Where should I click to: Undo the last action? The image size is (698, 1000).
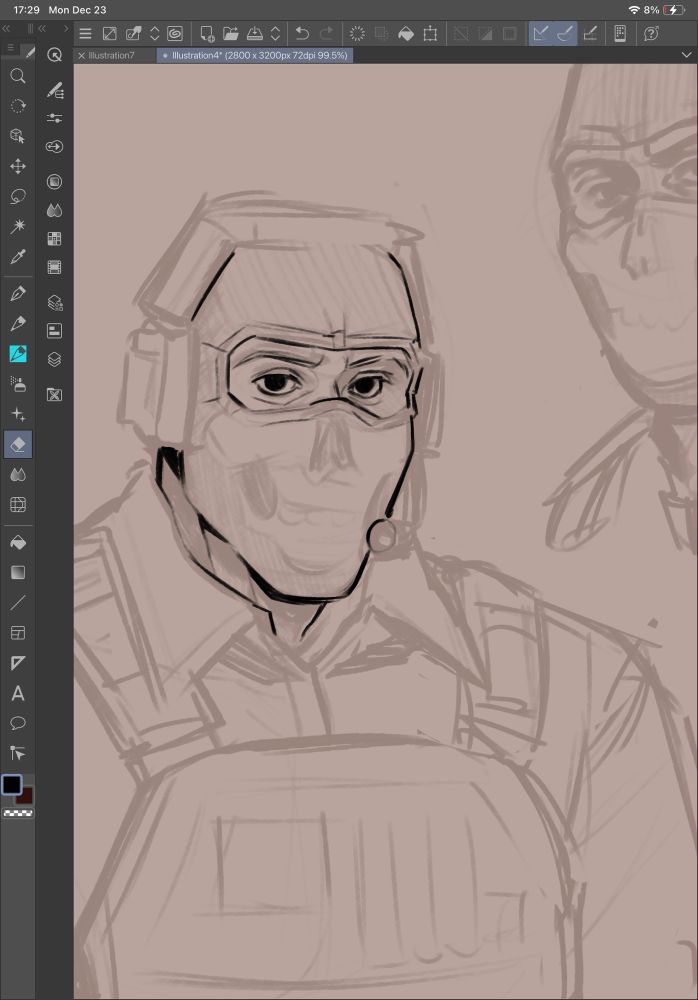pyautogui.click(x=302, y=34)
